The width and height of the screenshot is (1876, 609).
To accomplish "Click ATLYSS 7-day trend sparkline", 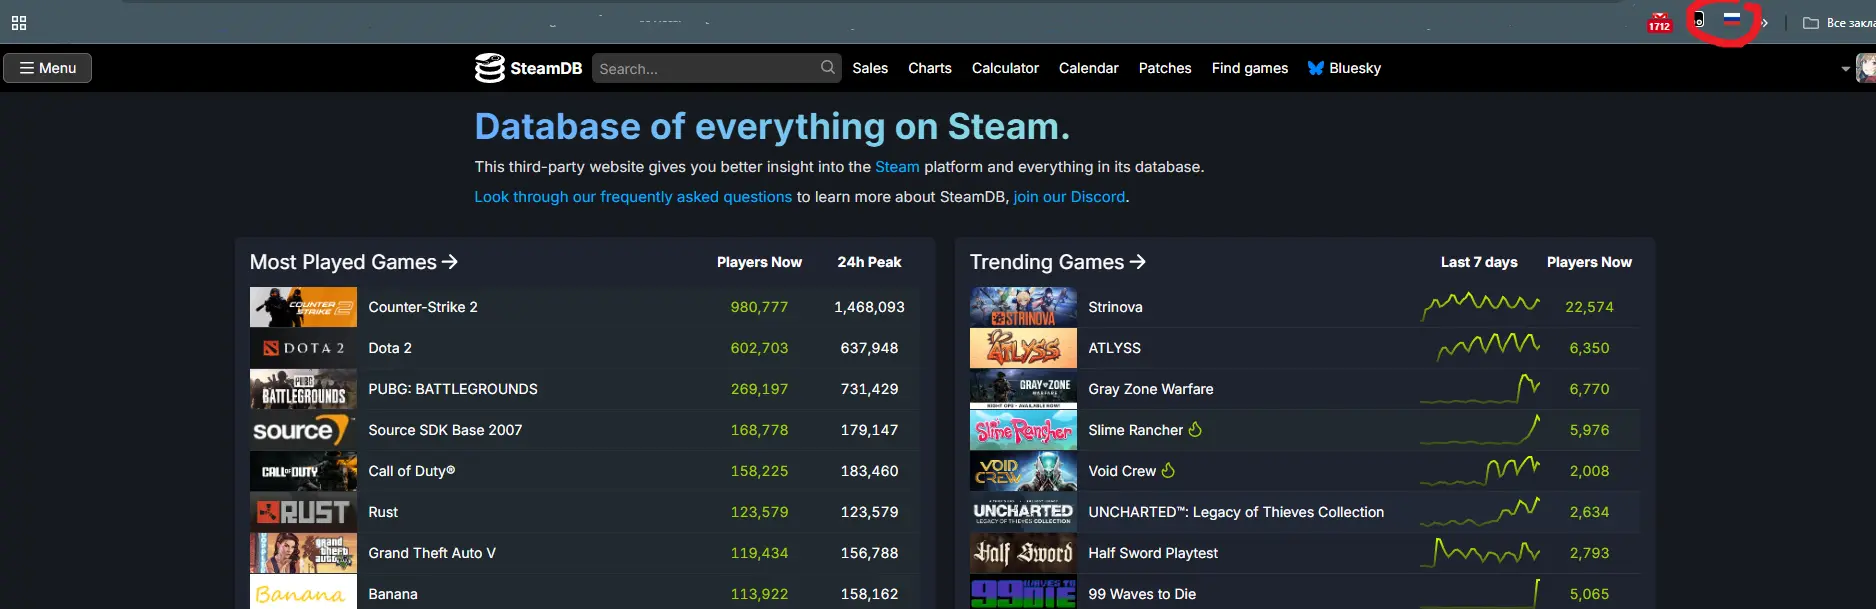I will pos(1488,347).
